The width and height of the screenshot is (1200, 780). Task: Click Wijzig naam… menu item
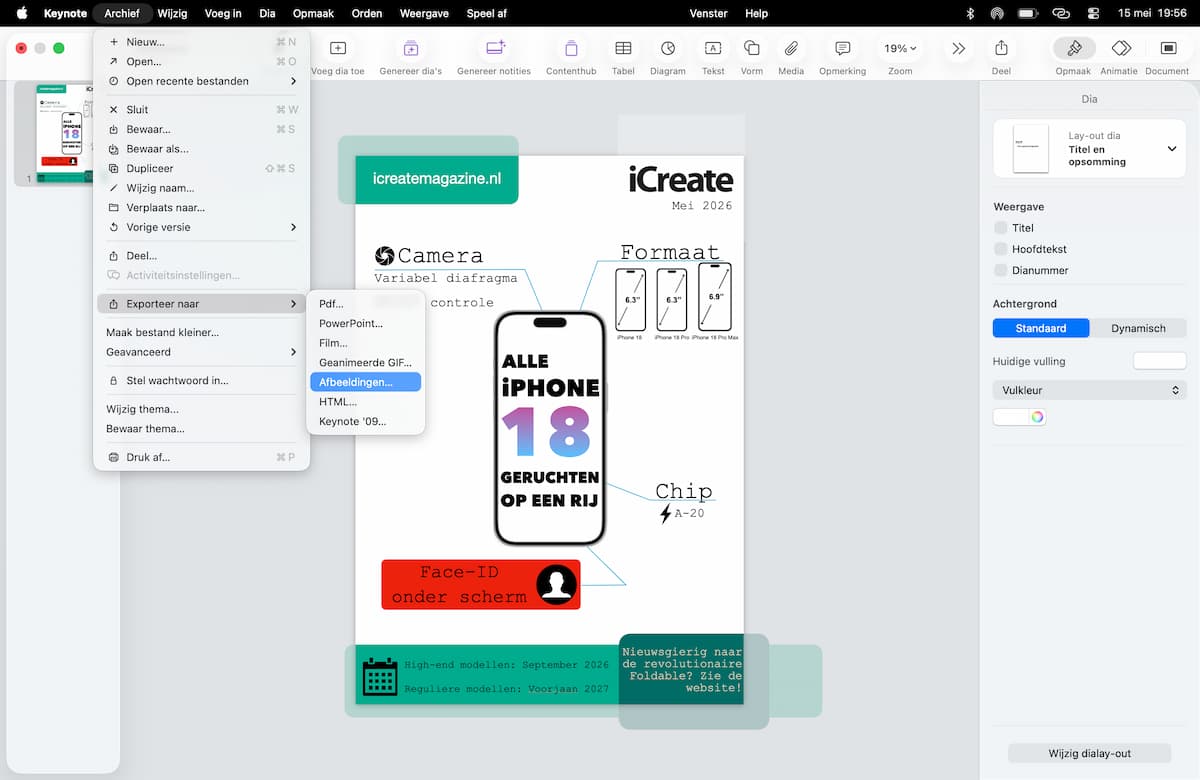(202, 188)
